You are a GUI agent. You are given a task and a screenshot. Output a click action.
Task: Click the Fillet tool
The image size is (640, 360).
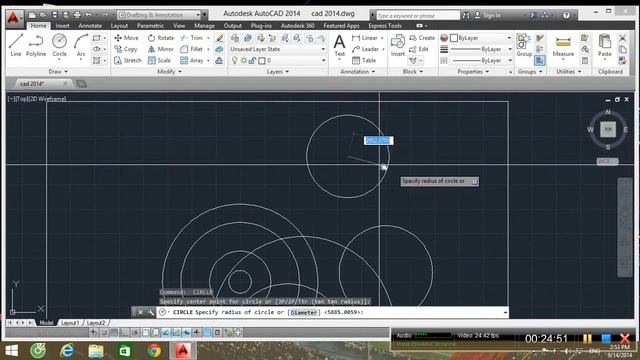pos(192,49)
